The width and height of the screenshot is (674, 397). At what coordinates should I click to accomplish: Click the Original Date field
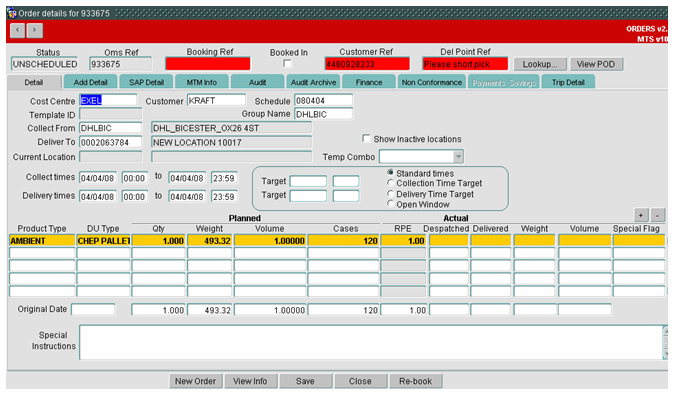tap(93, 309)
